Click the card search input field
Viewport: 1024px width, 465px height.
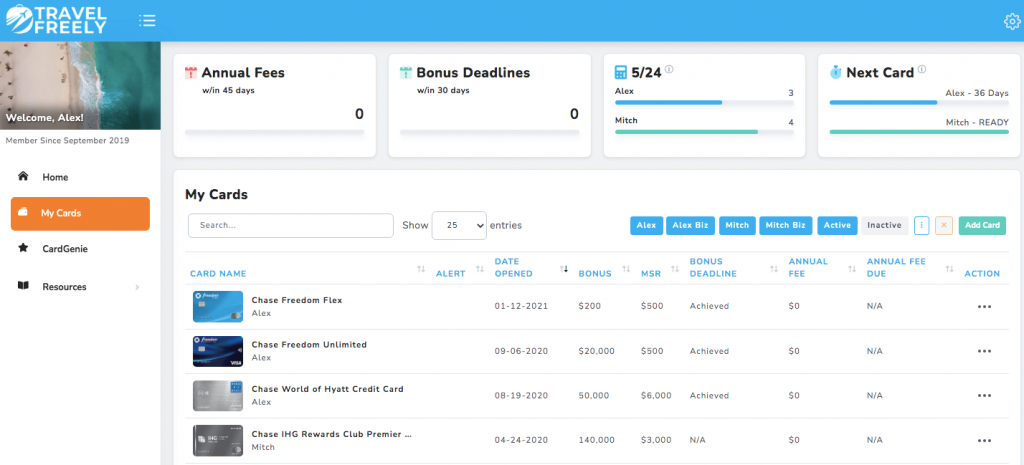click(290, 226)
